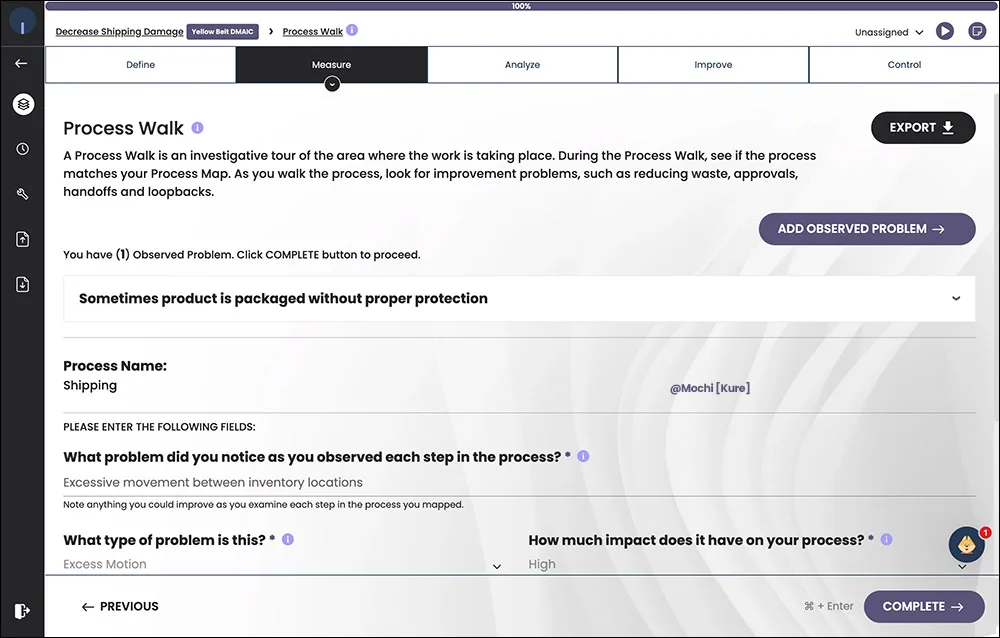Click the back arrow in sidebar
This screenshot has width=1000, height=638.
pos(21,63)
